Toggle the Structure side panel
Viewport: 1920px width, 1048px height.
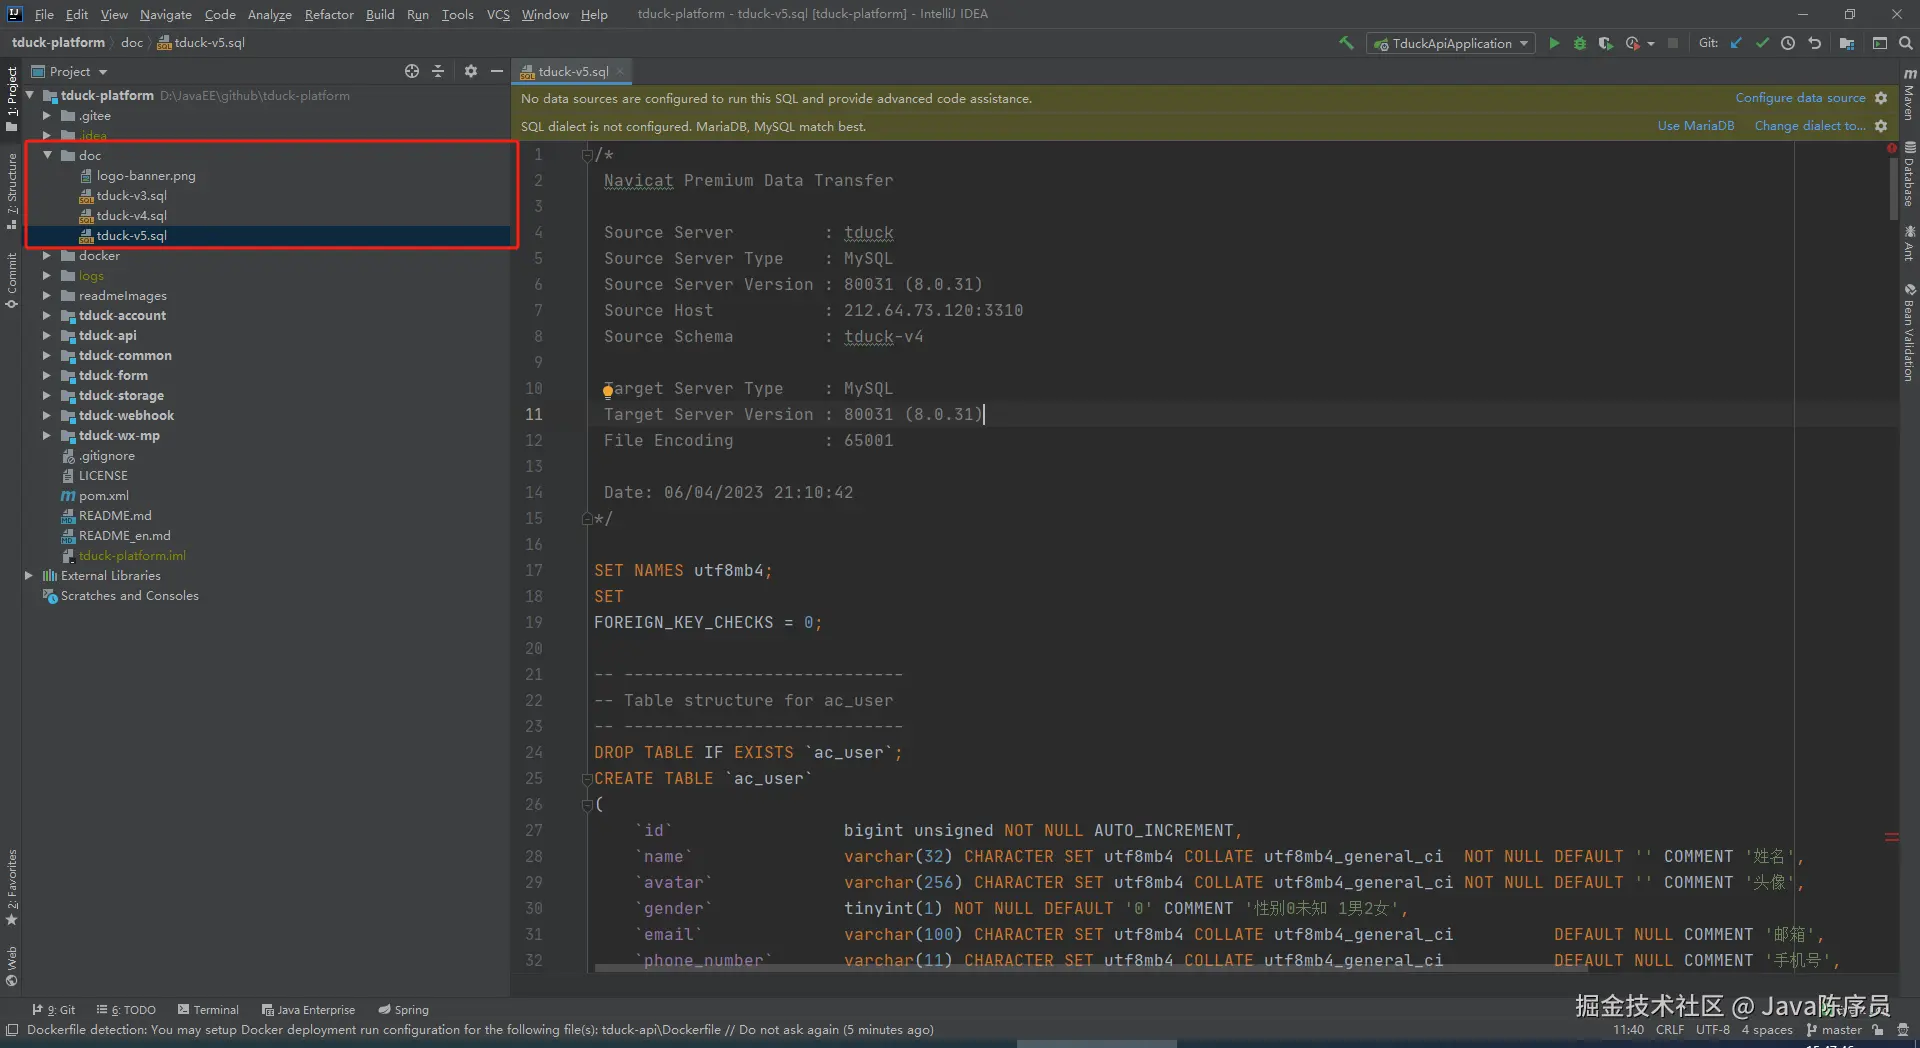pyautogui.click(x=11, y=190)
